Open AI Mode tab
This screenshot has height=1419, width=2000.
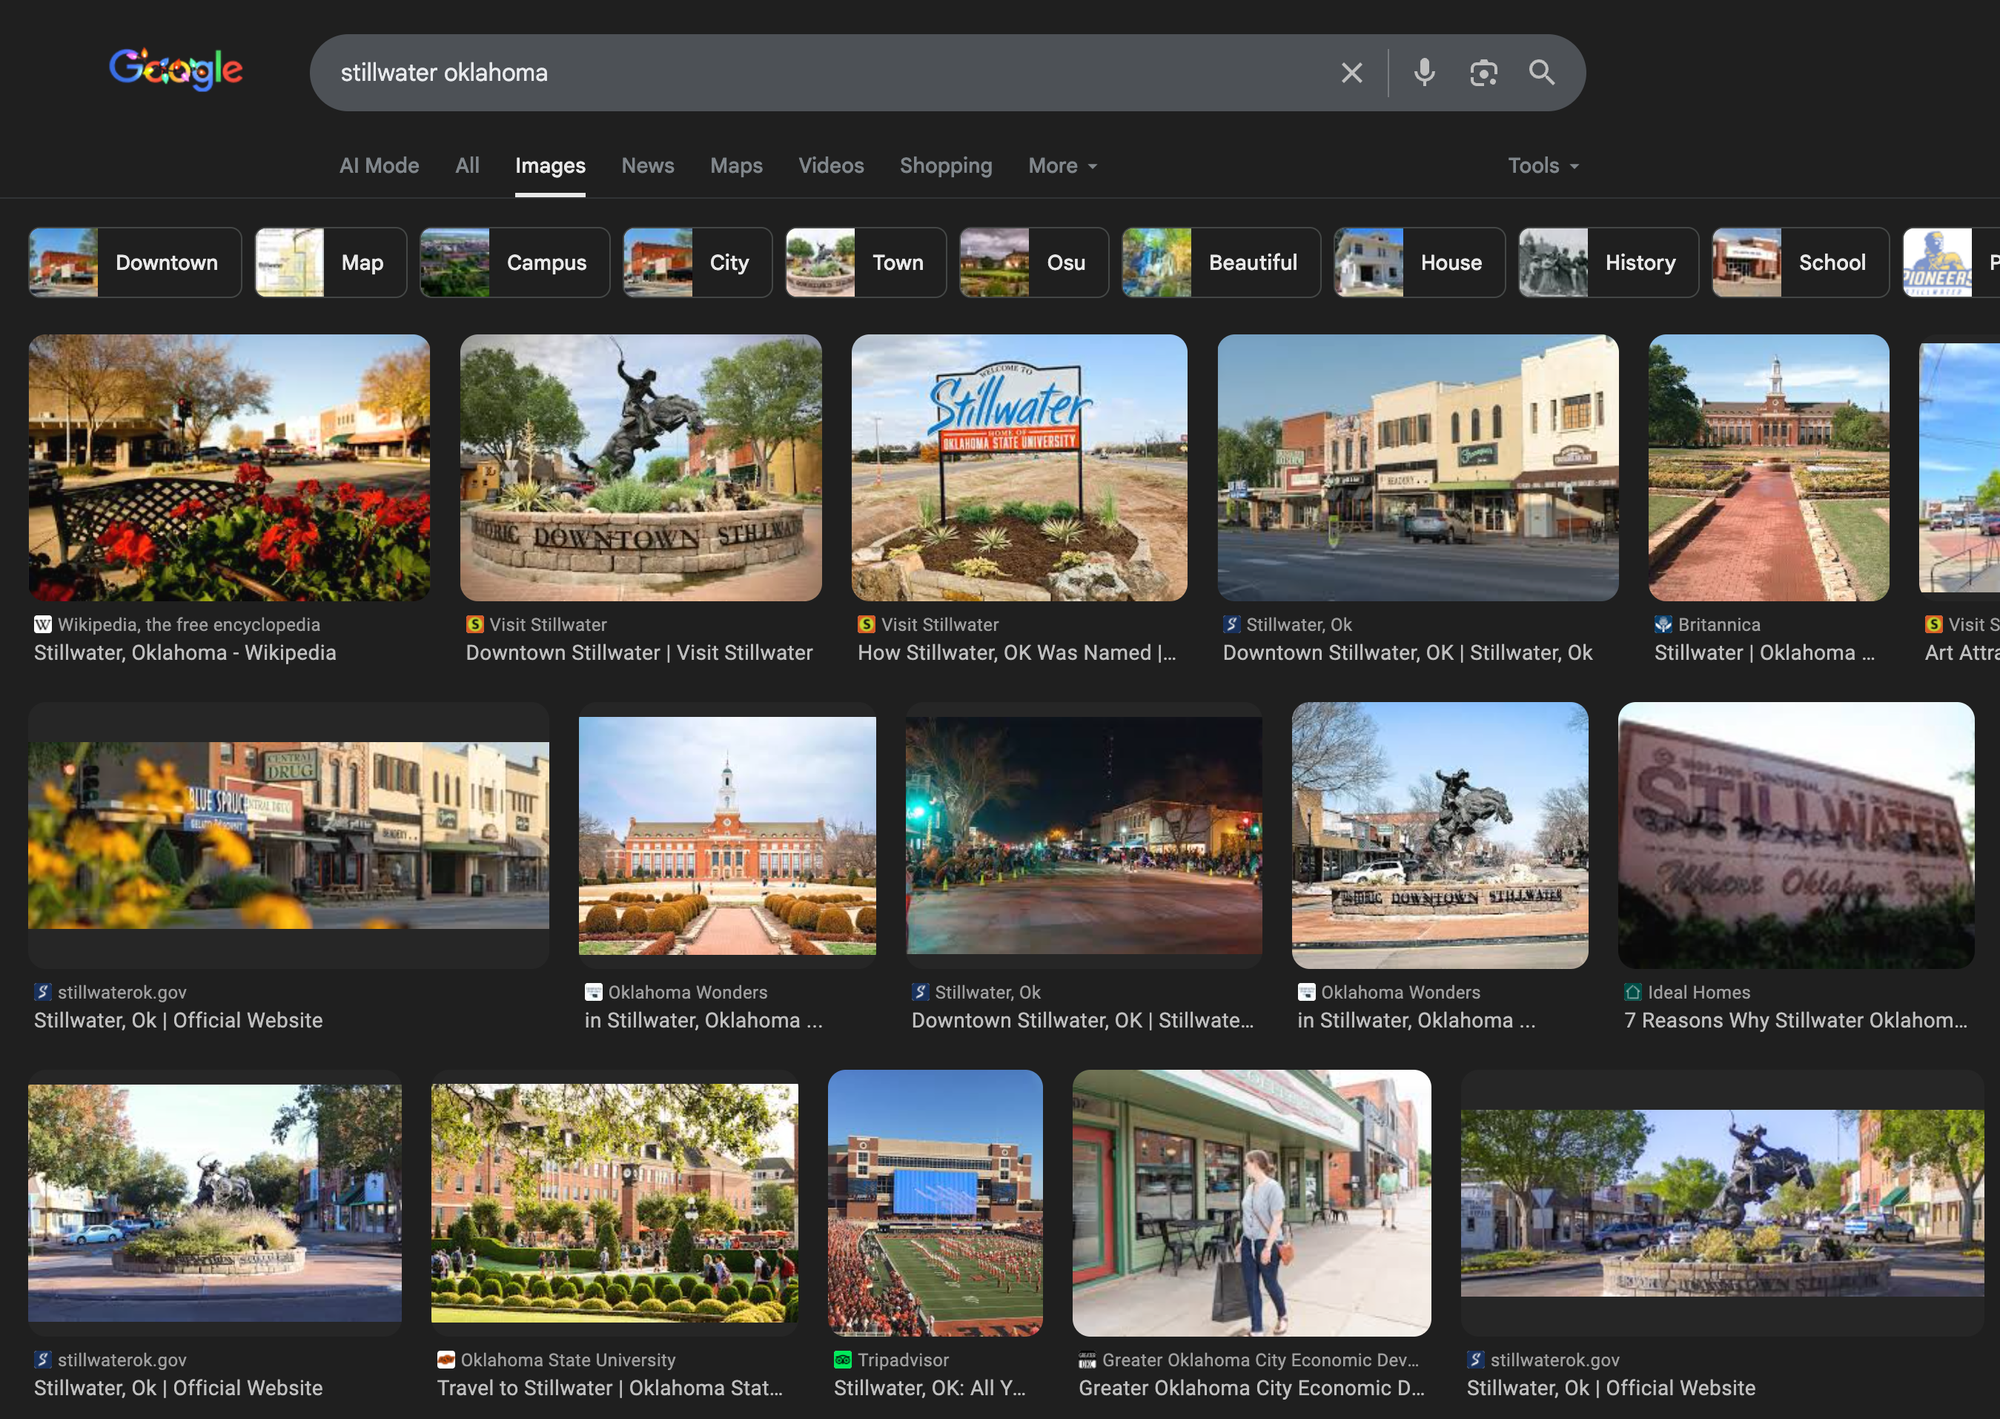click(379, 166)
